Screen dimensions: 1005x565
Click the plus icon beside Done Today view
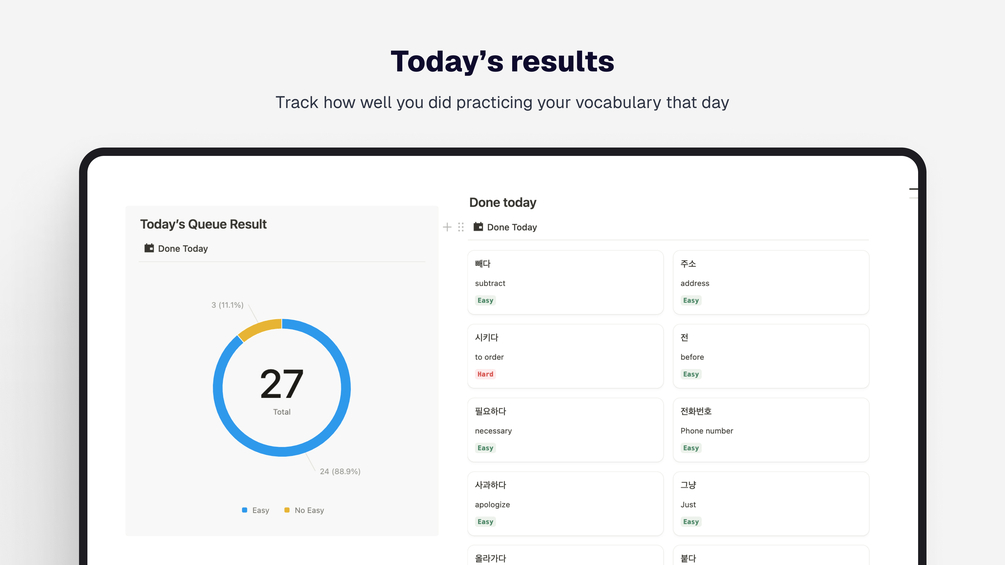(447, 227)
